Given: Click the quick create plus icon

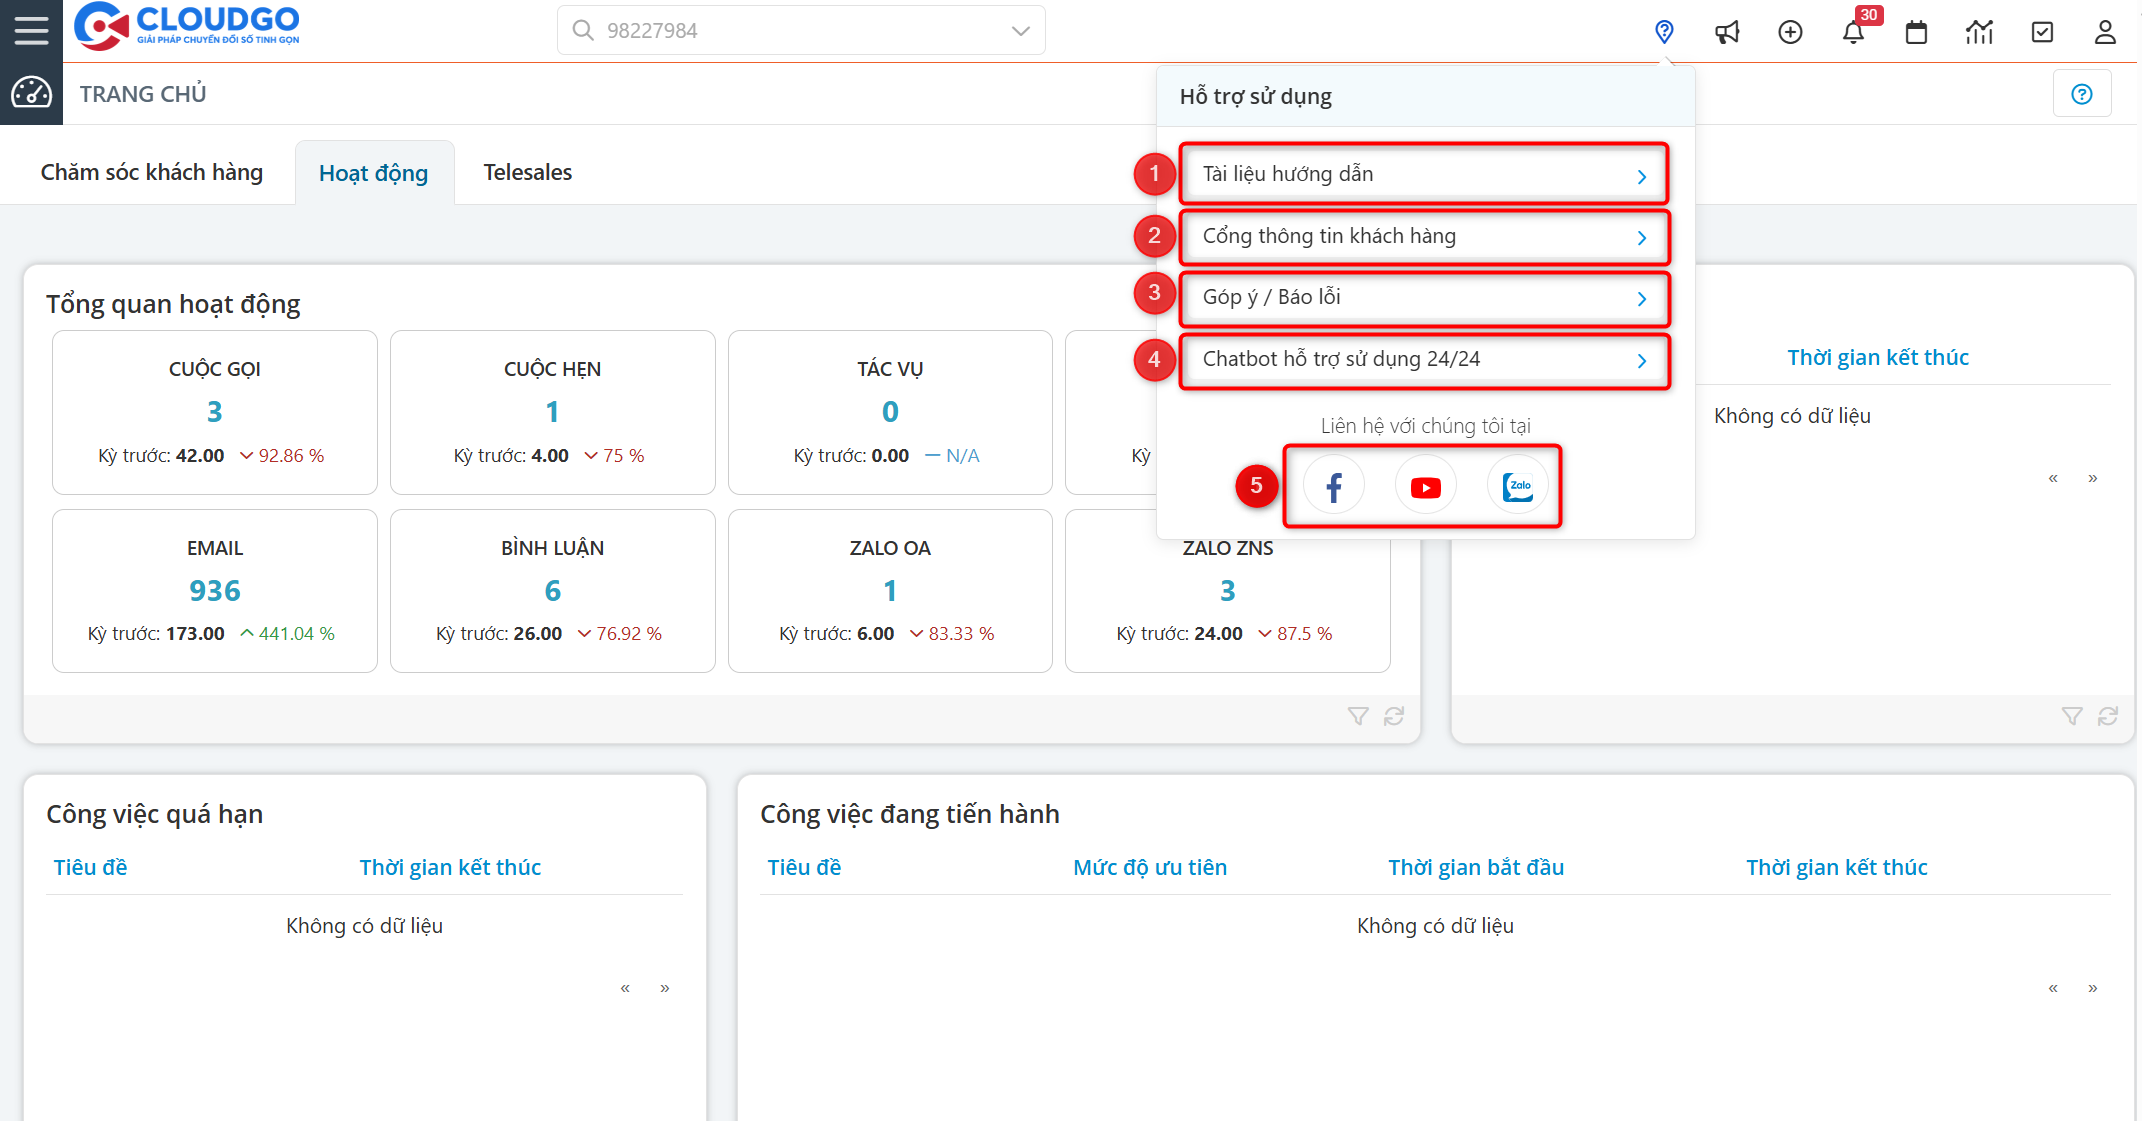Looking at the screenshot, I should point(1790,32).
